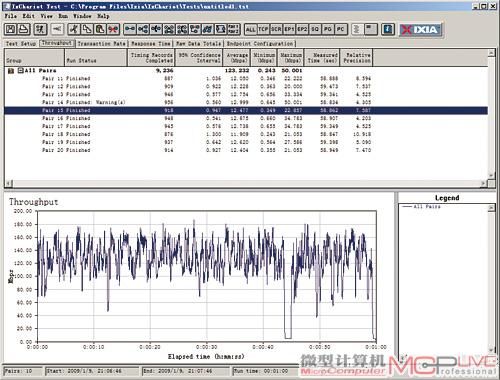Click the red Delete icon
500x380 pixels.
(113, 29)
